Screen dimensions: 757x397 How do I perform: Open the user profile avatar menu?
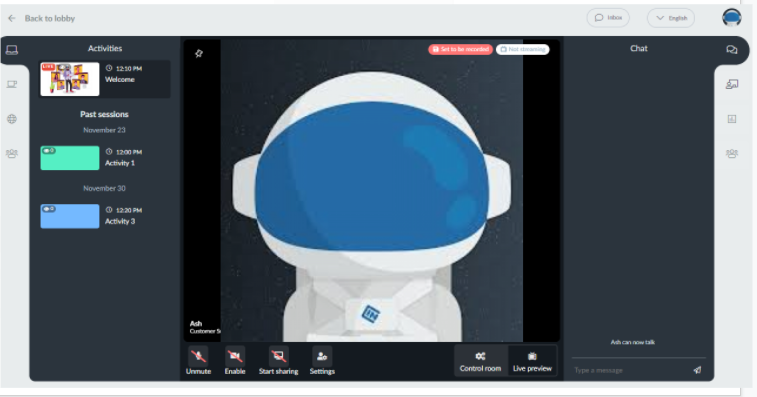[731, 17]
